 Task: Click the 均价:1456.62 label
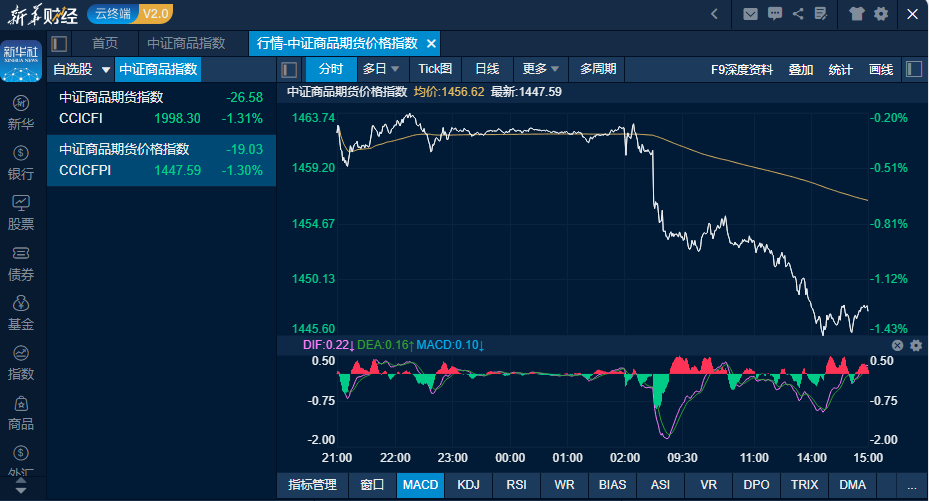click(449, 92)
